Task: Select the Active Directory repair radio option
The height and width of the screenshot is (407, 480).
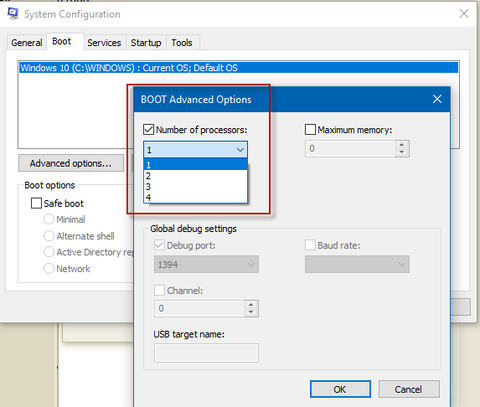Action: click(x=49, y=252)
